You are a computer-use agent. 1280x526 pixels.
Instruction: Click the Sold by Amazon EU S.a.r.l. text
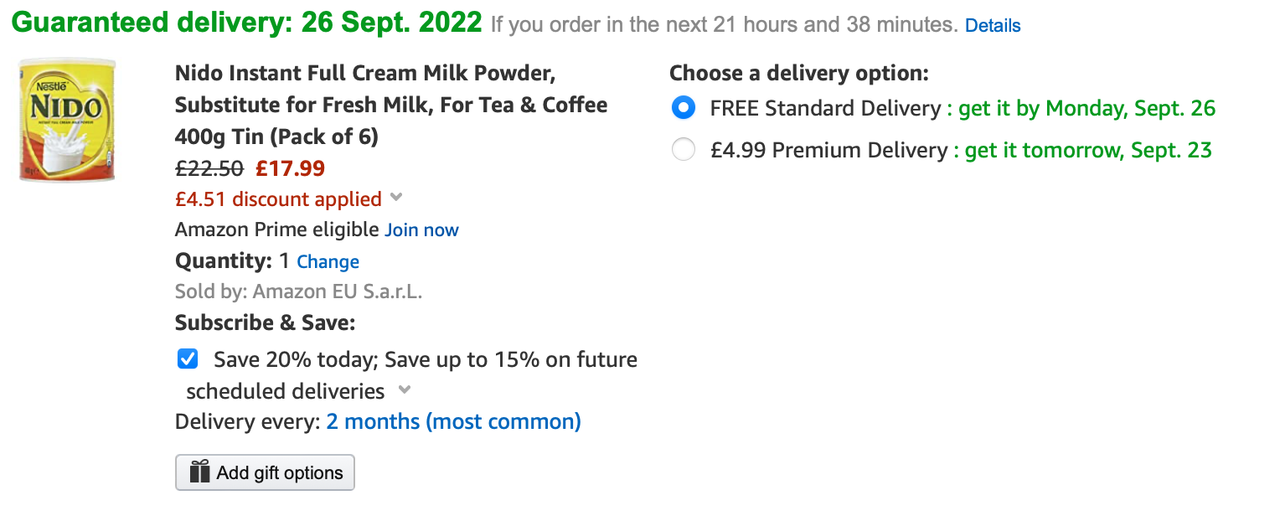(x=299, y=292)
